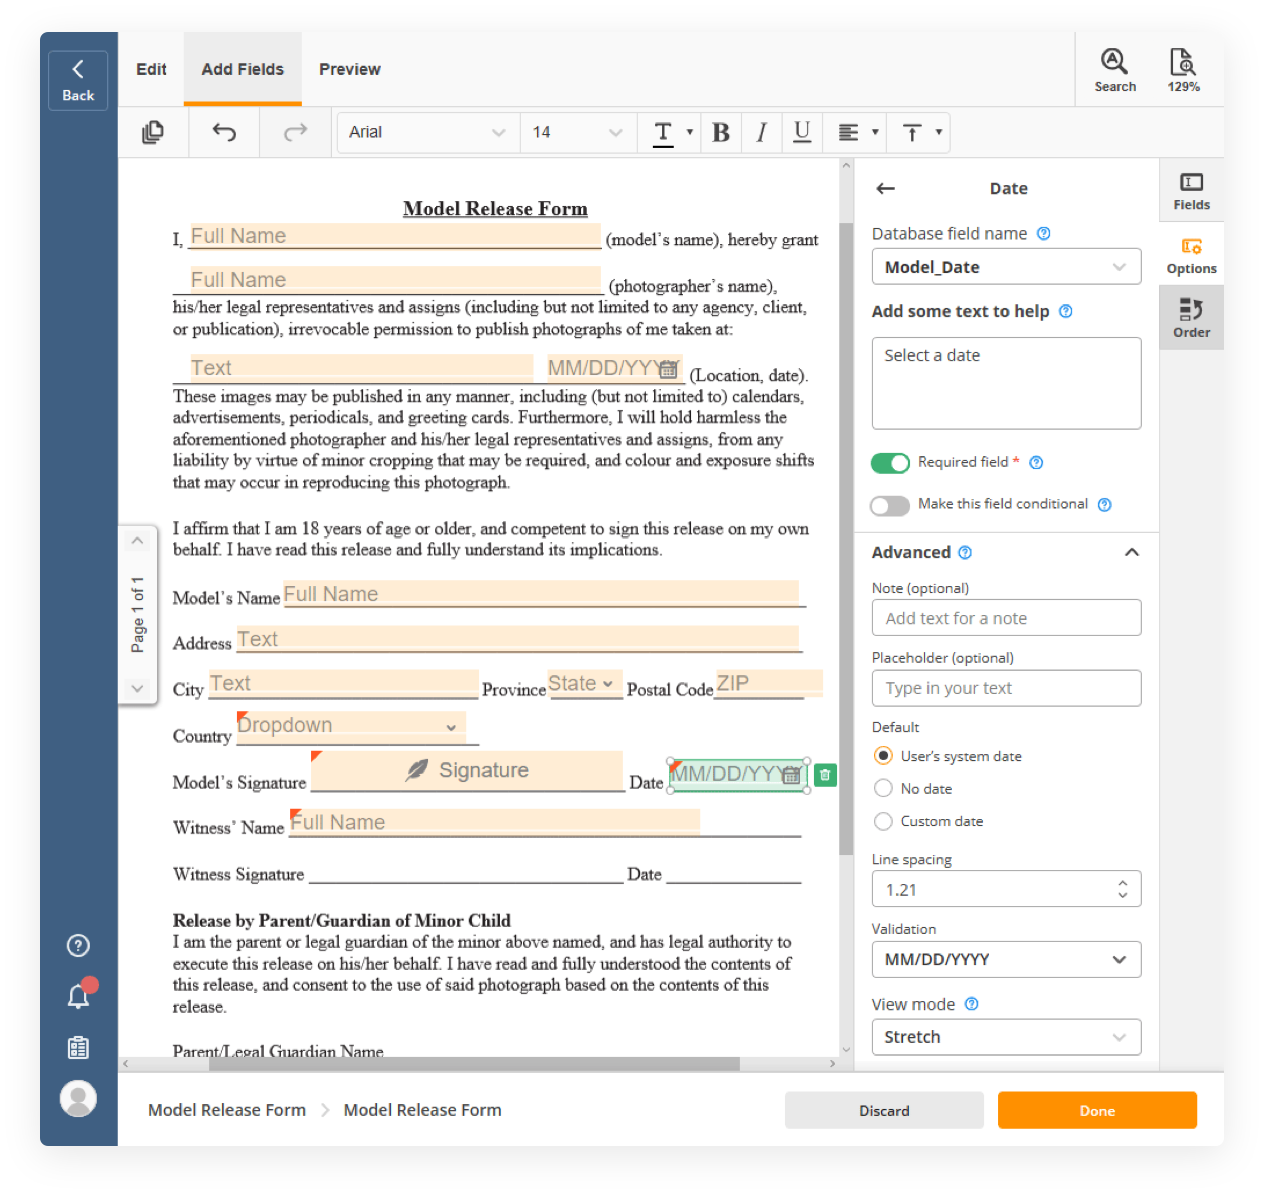Select the No date default option
1264x1194 pixels.
(883, 788)
